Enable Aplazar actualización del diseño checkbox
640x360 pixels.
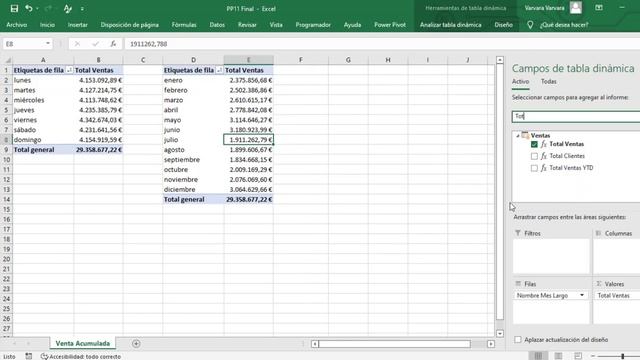518,340
